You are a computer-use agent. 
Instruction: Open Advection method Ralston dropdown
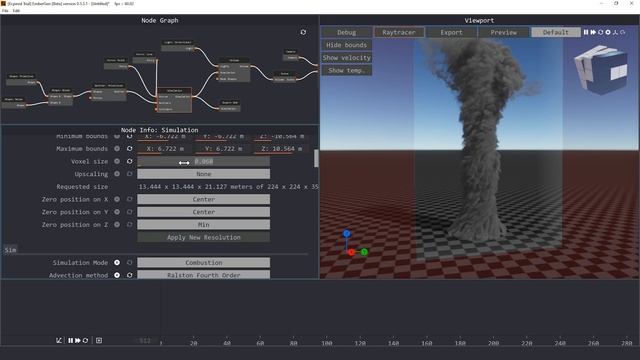pyautogui.click(x=203, y=275)
